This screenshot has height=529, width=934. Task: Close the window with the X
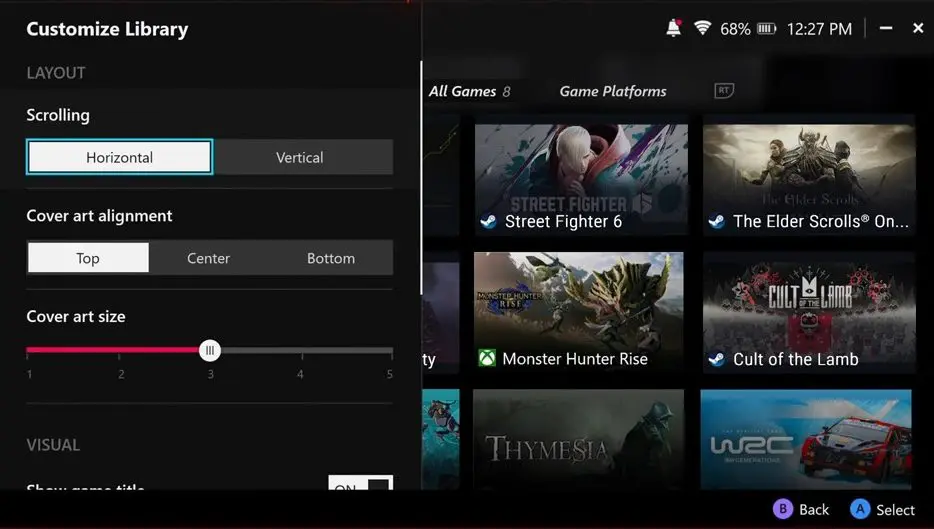(918, 28)
